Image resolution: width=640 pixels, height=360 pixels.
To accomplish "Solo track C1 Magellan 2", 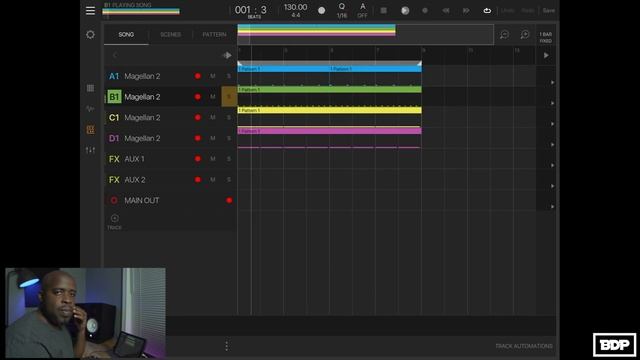I will point(229,118).
